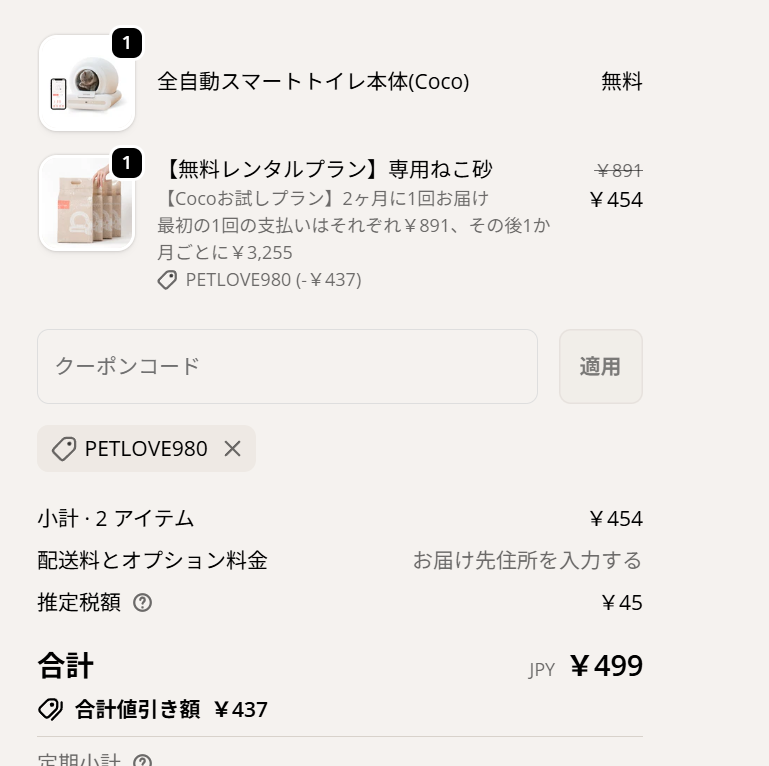Click the quantity badge on cat litter thumbnail
769x766 pixels.
point(127,163)
